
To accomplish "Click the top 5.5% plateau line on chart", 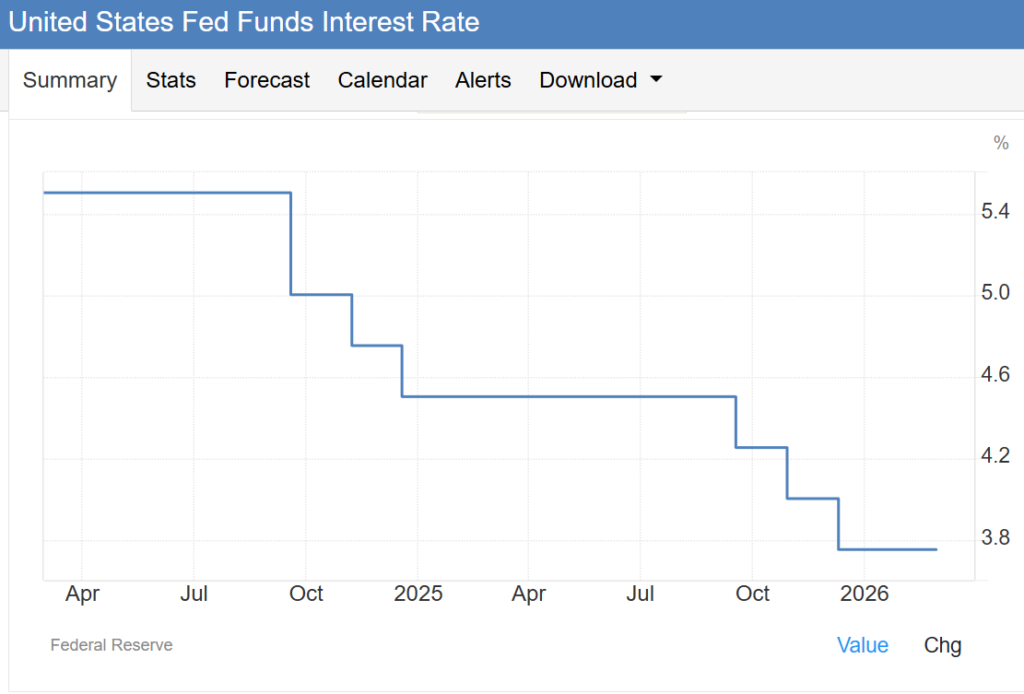I will (x=167, y=192).
